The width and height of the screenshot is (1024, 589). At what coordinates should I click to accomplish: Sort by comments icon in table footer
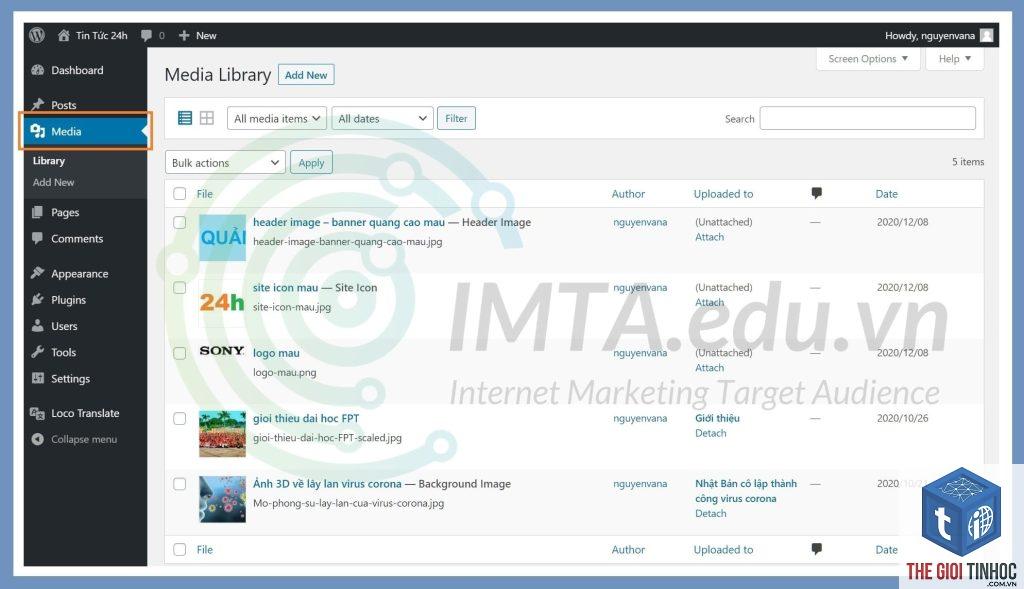point(816,549)
